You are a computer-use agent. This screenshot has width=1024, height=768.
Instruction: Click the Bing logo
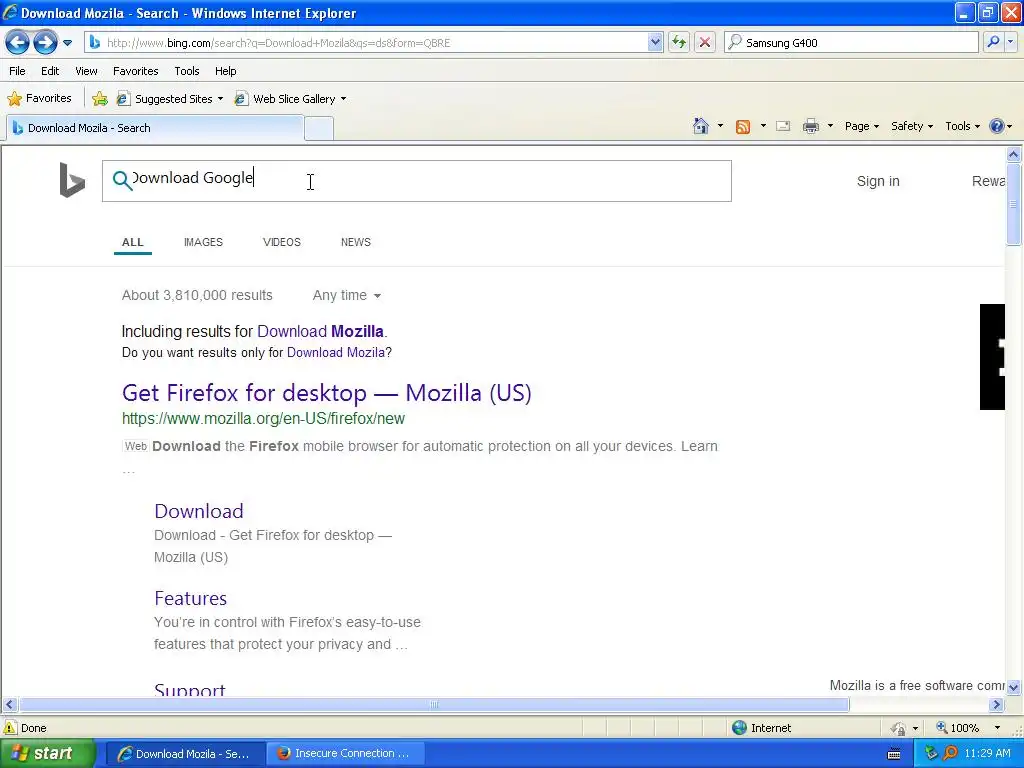click(72, 180)
